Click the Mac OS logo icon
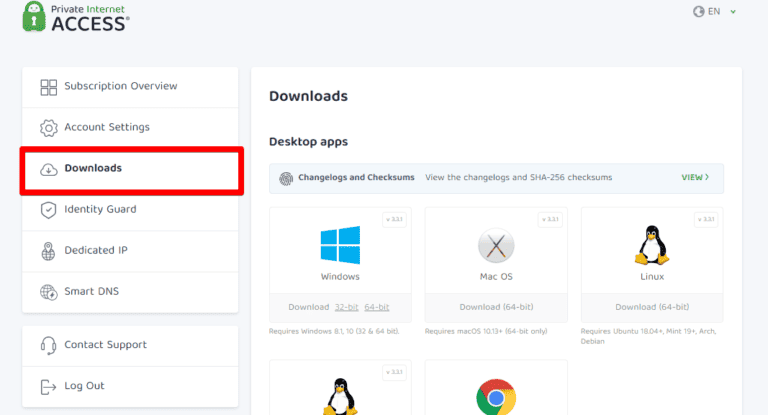The height and width of the screenshot is (415, 768). pos(496,245)
